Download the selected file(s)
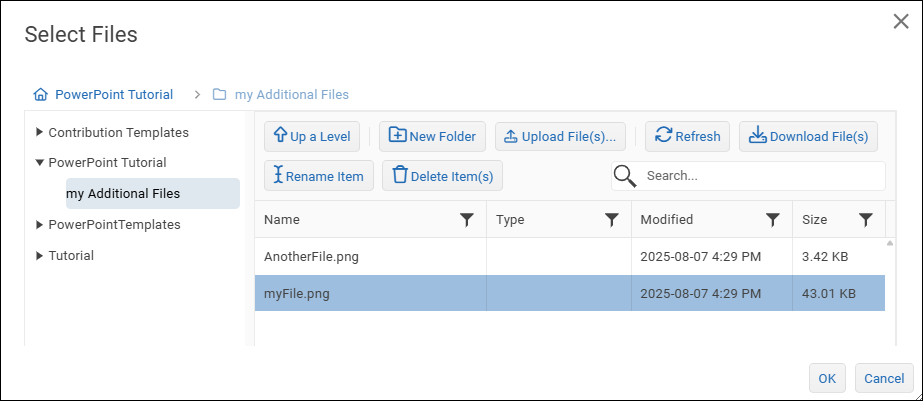The width and height of the screenshot is (923, 401). 808,136
